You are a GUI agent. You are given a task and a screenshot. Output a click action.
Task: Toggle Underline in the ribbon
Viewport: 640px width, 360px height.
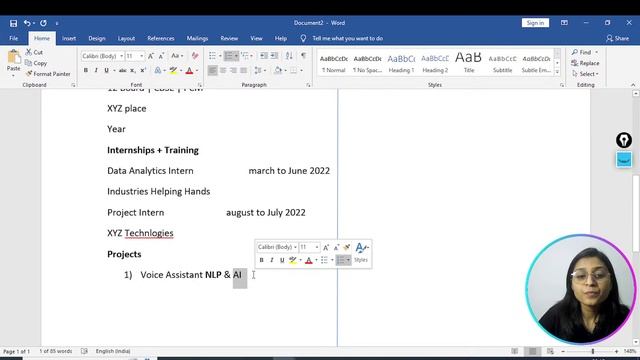point(106,71)
